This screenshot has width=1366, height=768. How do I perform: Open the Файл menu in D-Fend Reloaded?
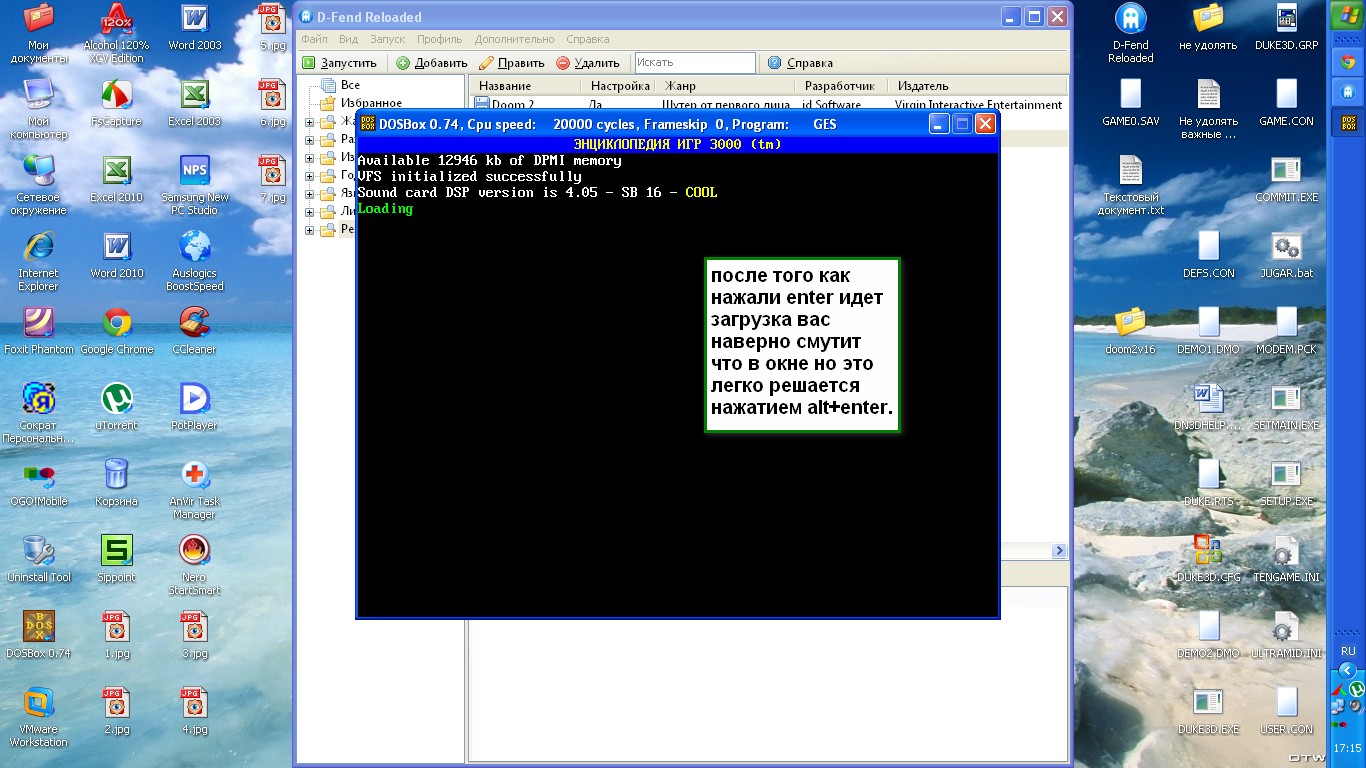314,39
